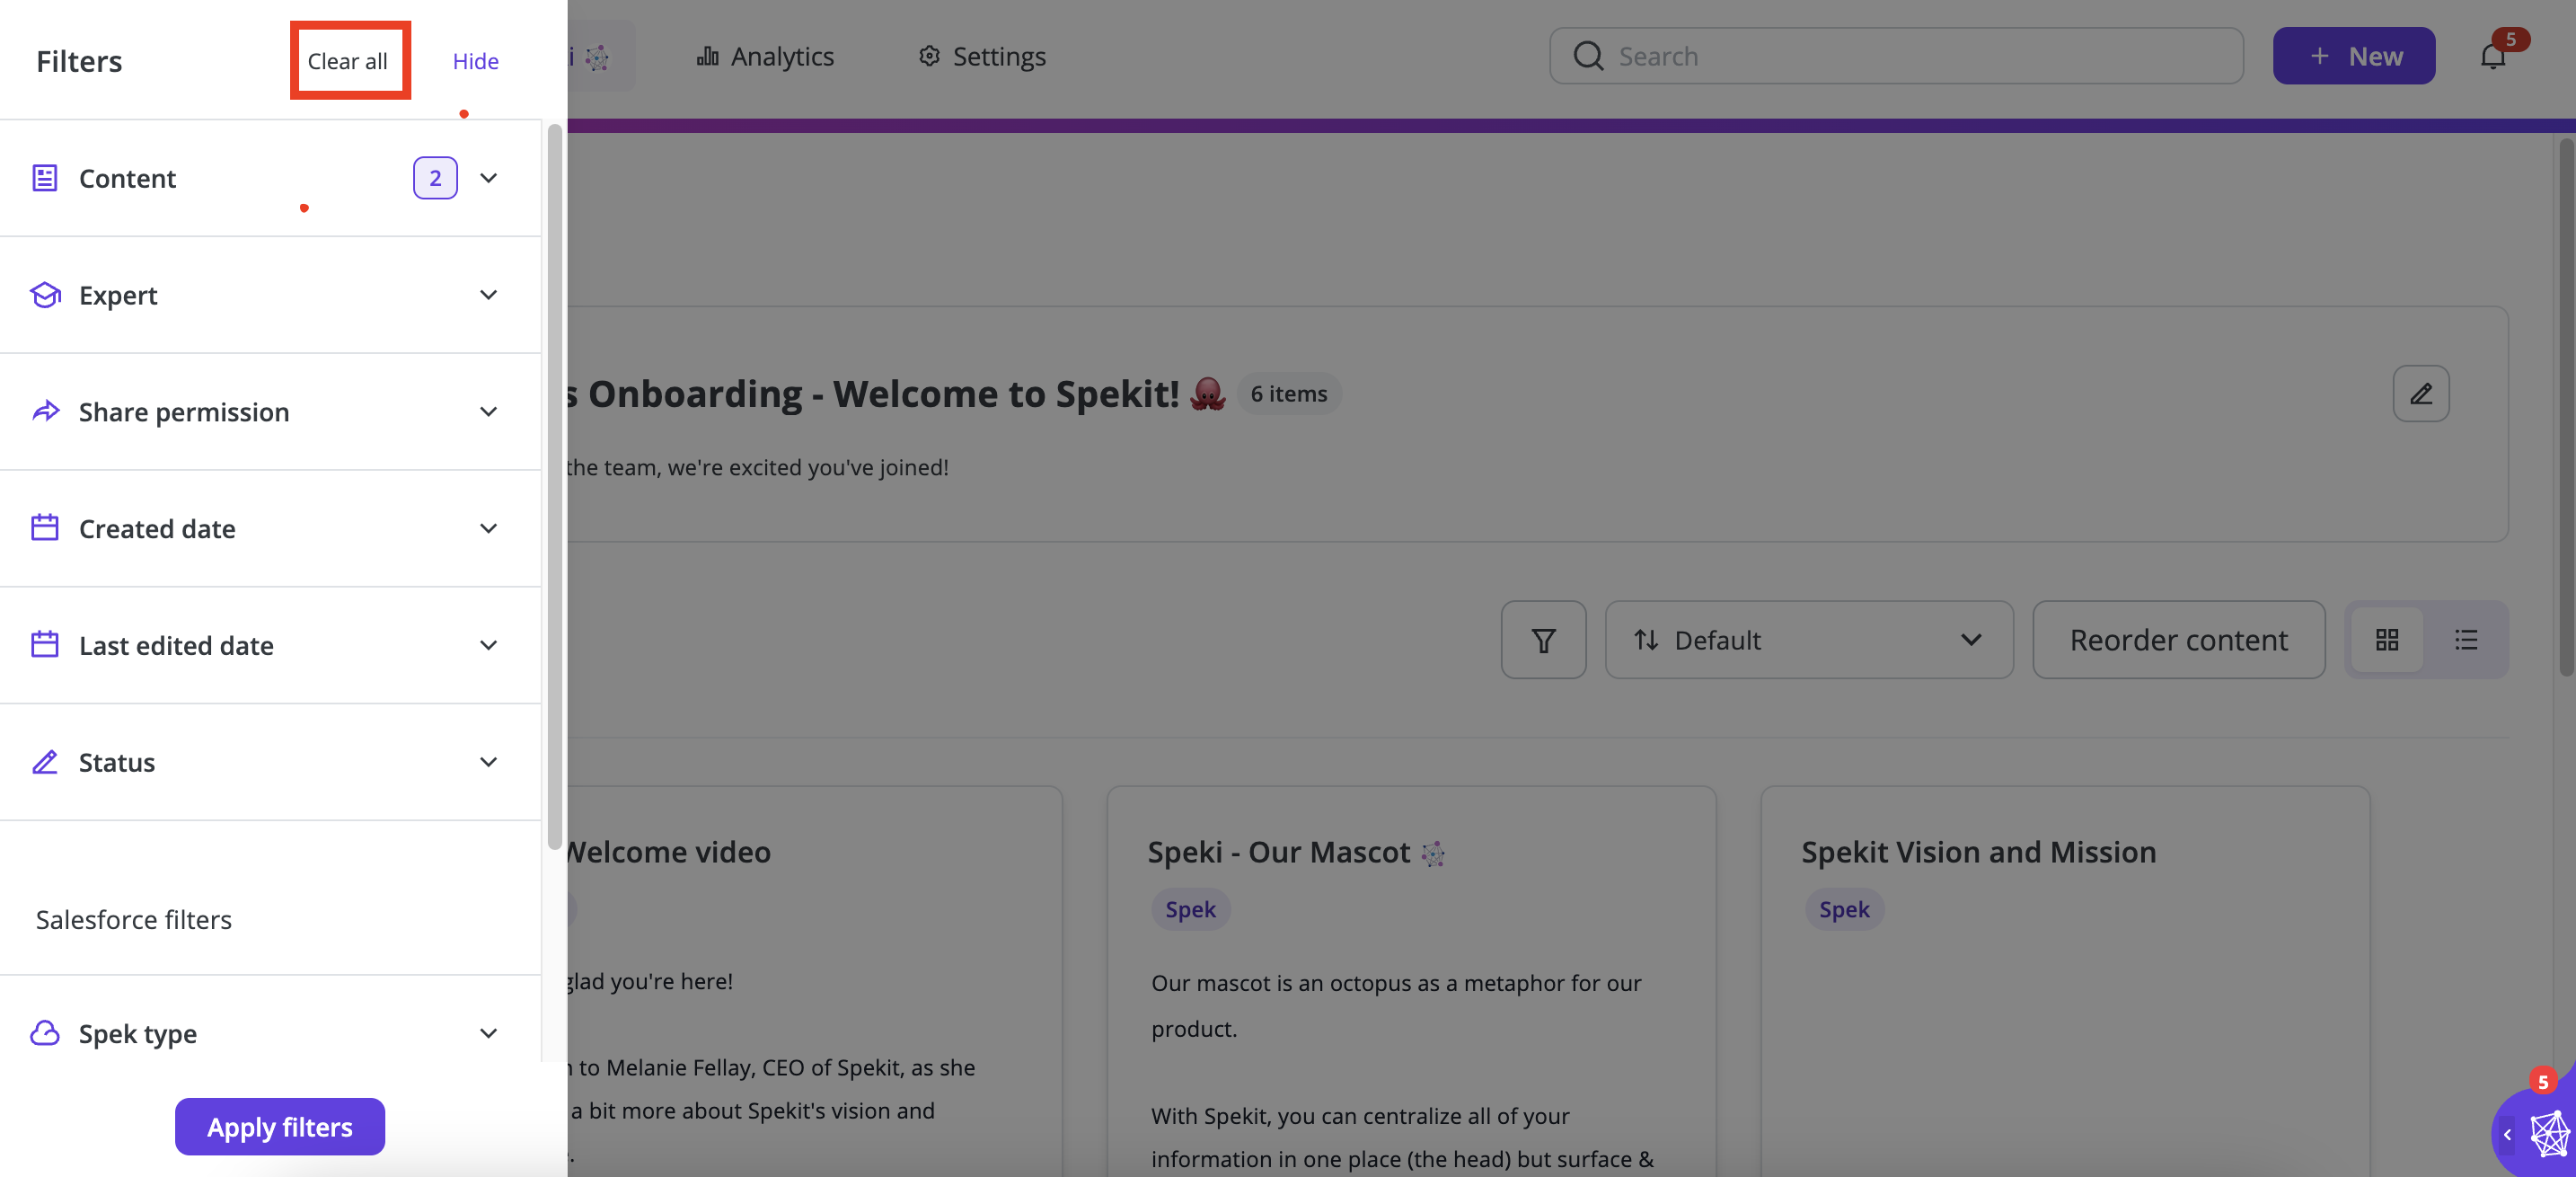The width and height of the screenshot is (2576, 1177).
Task: Click the Spek tag on Mascot card
Action: (1190, 909)
